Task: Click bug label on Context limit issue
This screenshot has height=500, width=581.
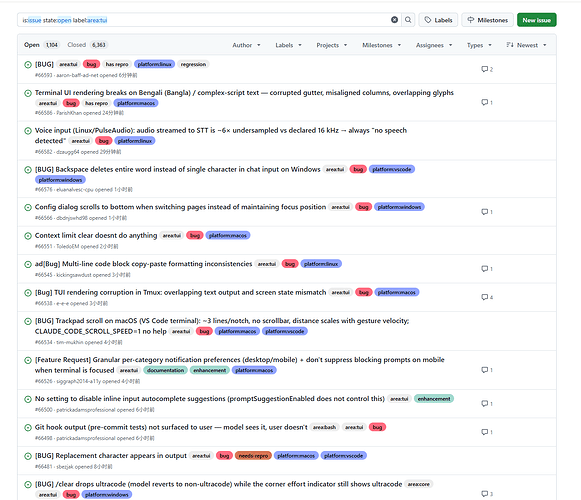Action: [195, 235]
